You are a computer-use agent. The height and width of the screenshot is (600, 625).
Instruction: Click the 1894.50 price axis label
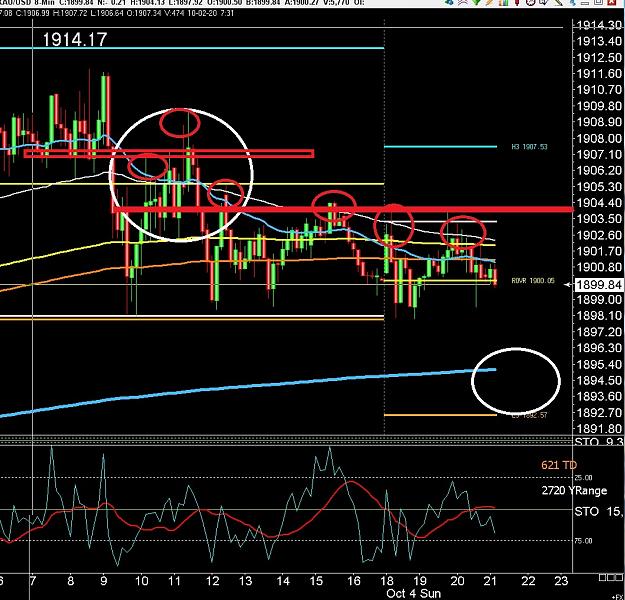tap(599, 380)
